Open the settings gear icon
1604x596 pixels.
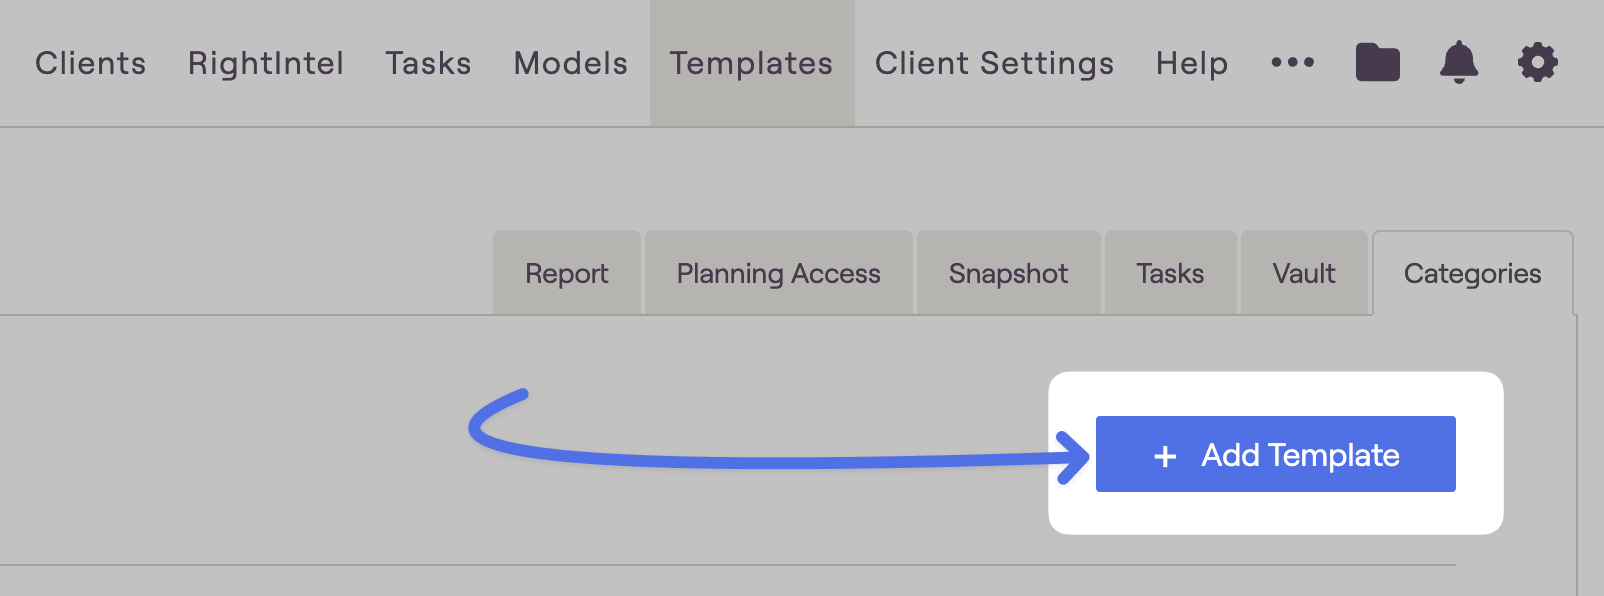(1538, 63)
